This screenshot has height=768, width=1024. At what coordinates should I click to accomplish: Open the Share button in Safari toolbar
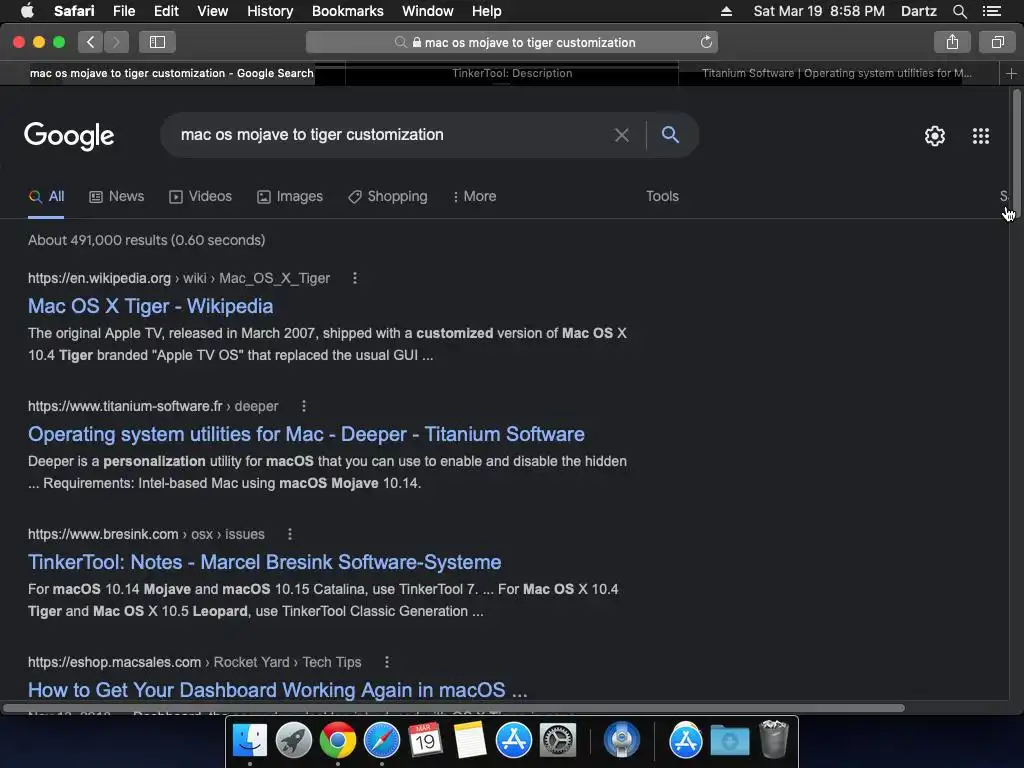952,42
